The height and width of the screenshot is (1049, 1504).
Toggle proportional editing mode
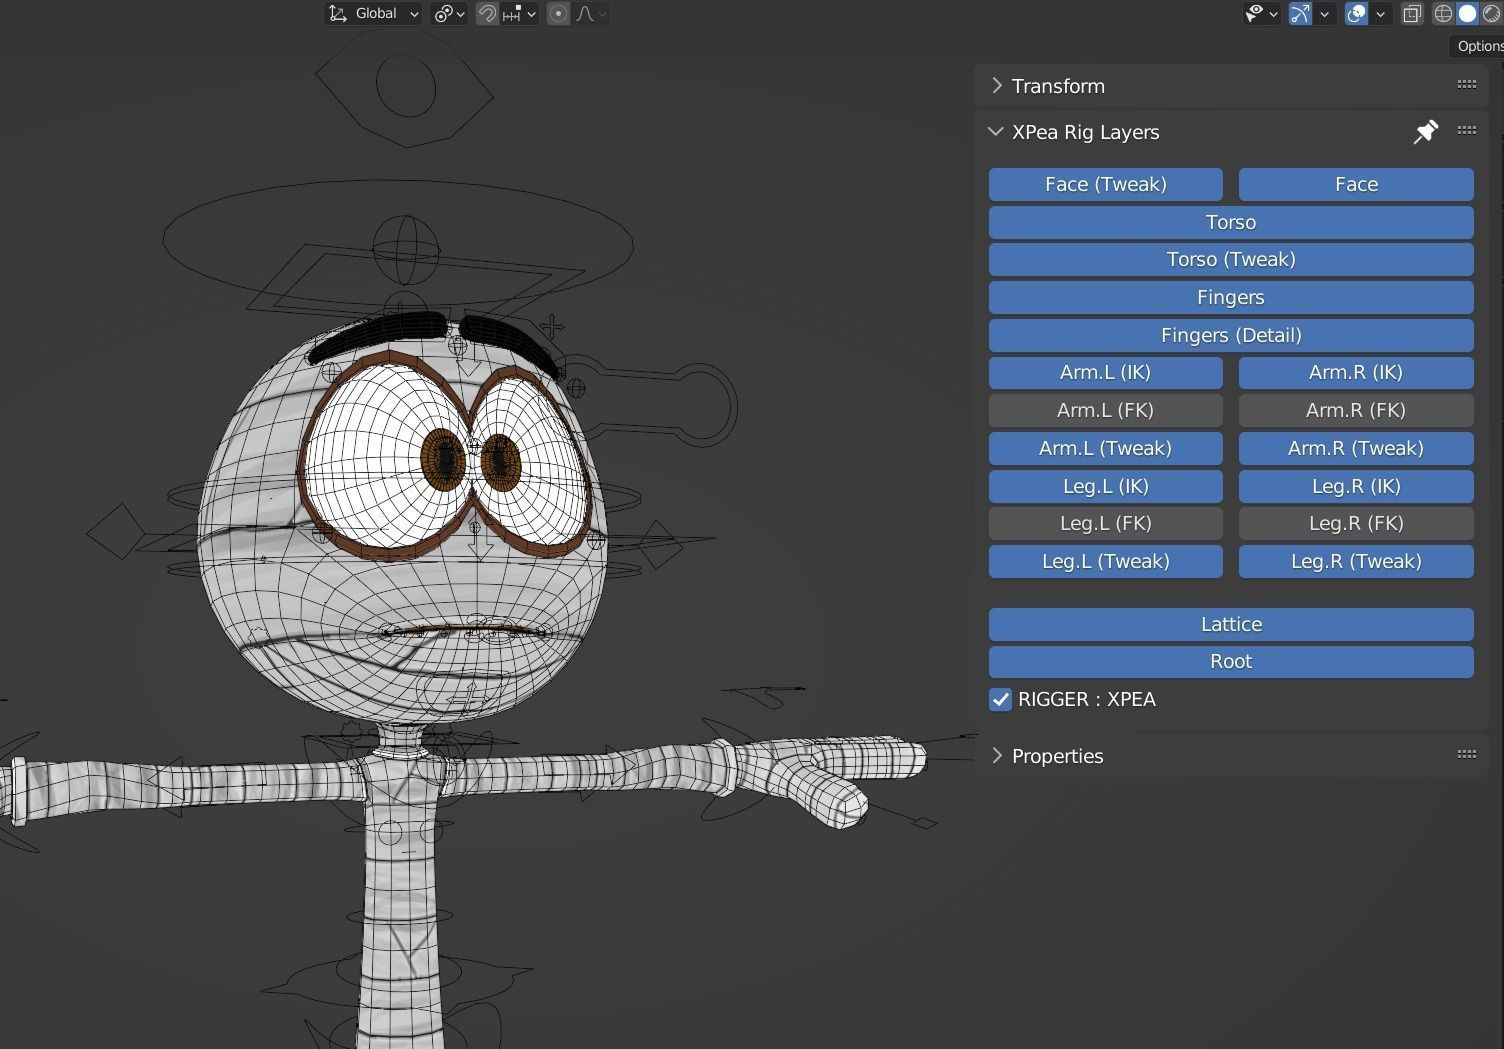coord(558,13)
